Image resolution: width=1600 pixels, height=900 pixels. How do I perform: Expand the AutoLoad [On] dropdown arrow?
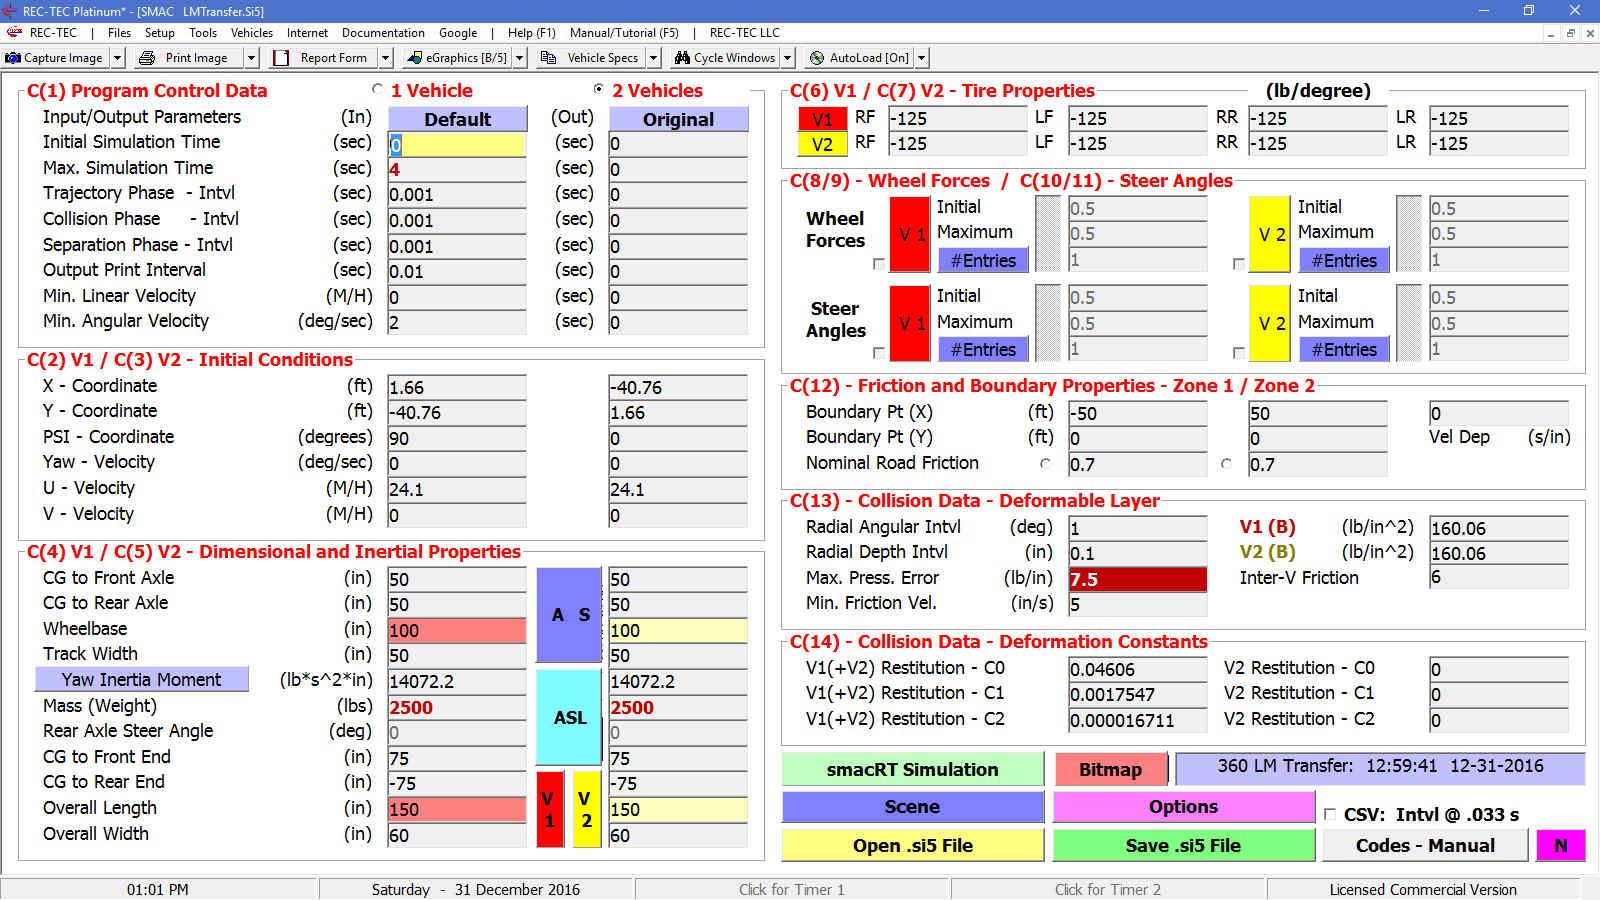(921, 58)
